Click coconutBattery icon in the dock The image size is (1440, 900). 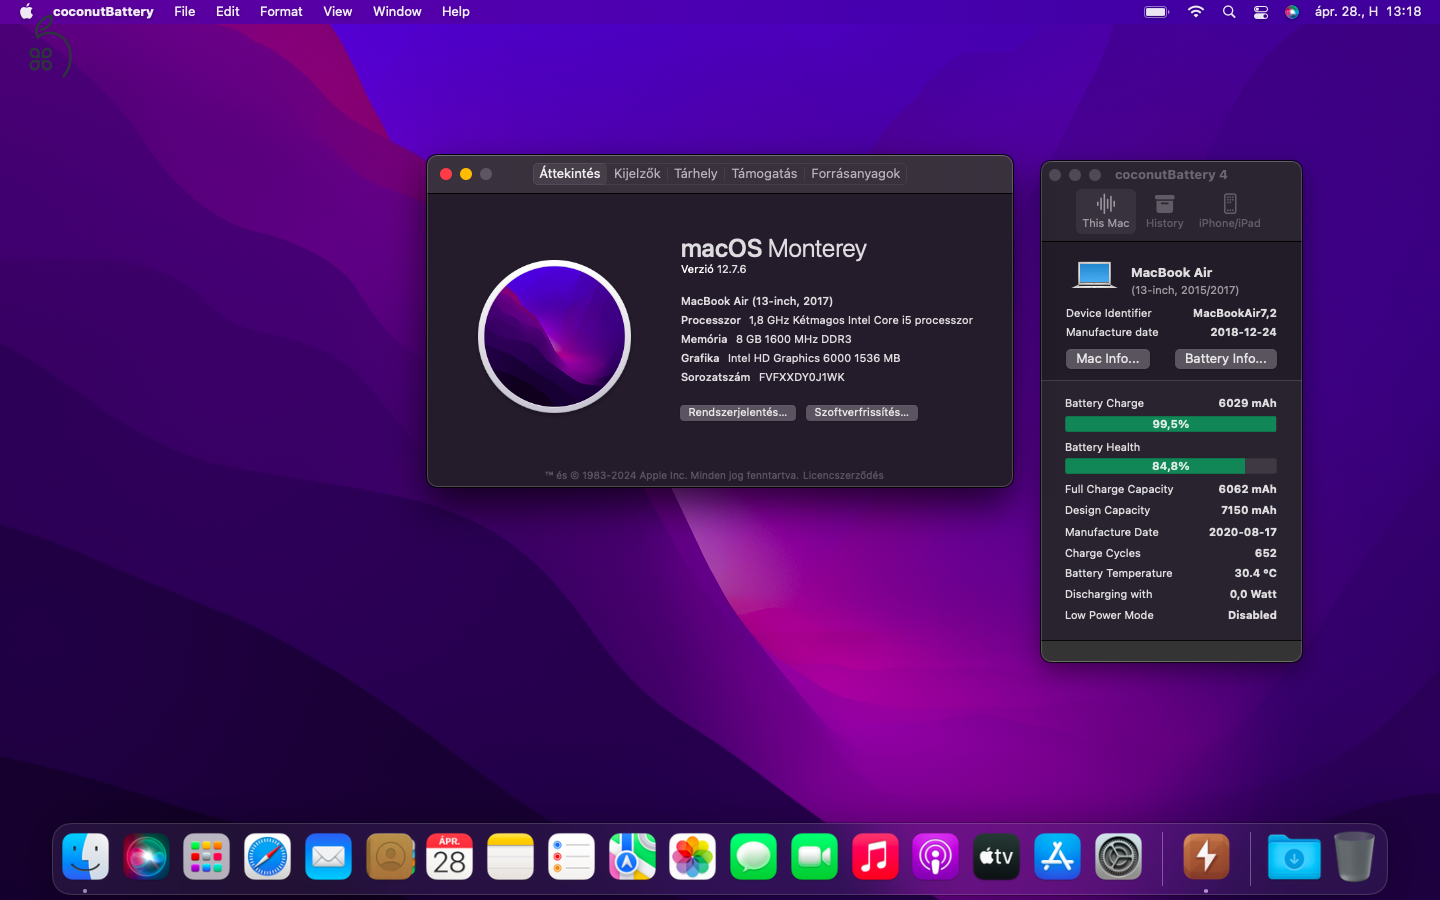click(x=1206, y=857)
